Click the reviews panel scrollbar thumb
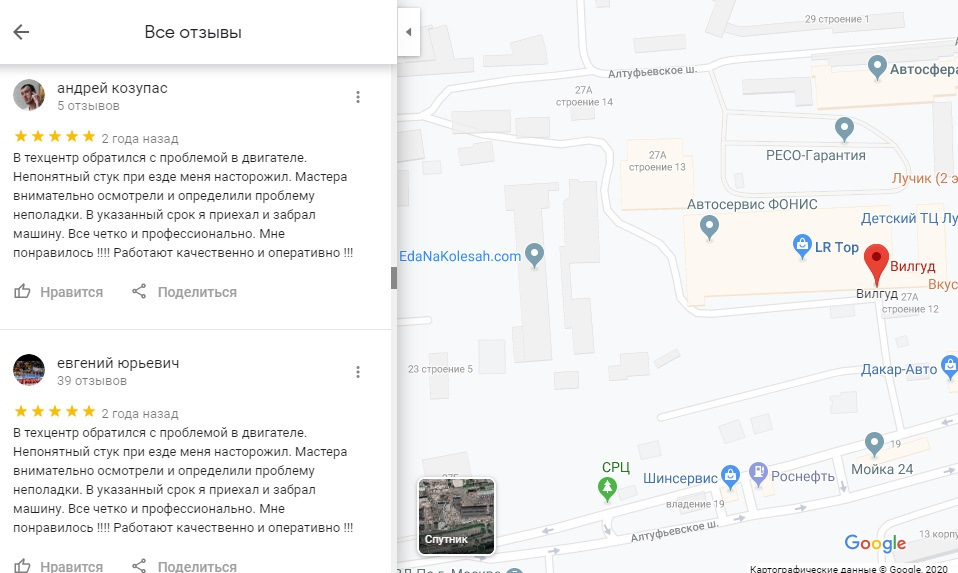 (394, 278)
